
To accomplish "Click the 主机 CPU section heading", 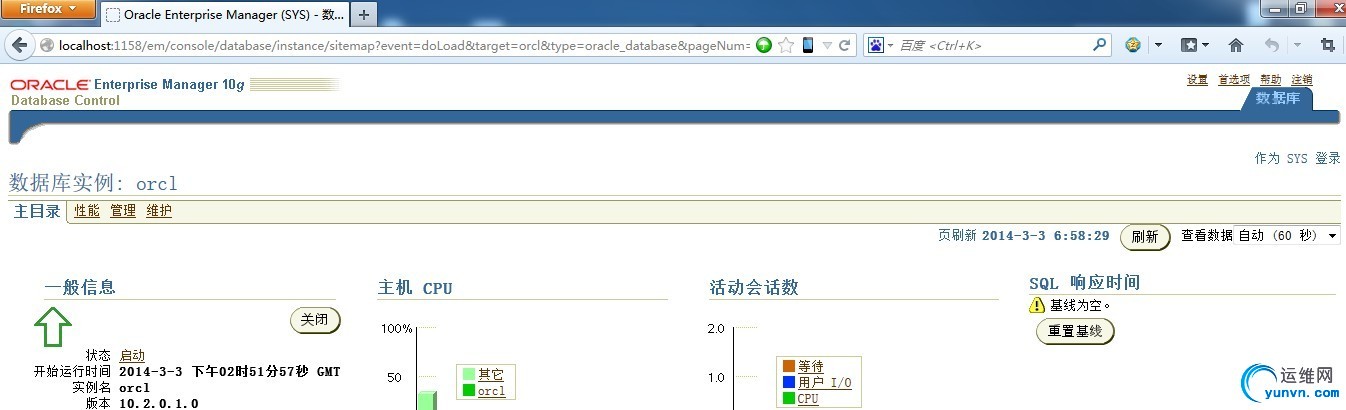I will (x=415, y=288).
